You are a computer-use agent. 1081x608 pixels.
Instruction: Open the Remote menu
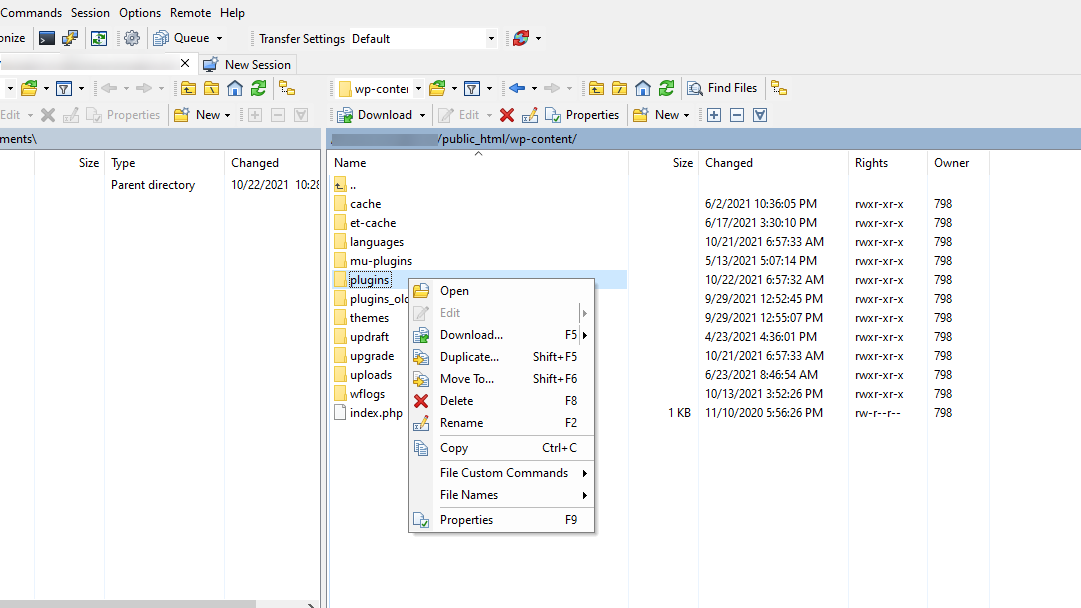tap(190, 12)
